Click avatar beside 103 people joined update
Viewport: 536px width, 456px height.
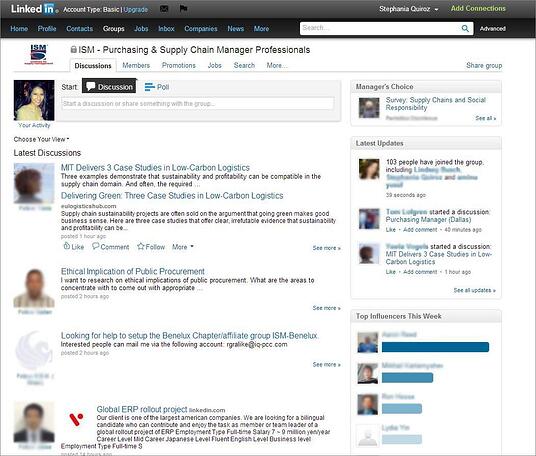(369, 169)
